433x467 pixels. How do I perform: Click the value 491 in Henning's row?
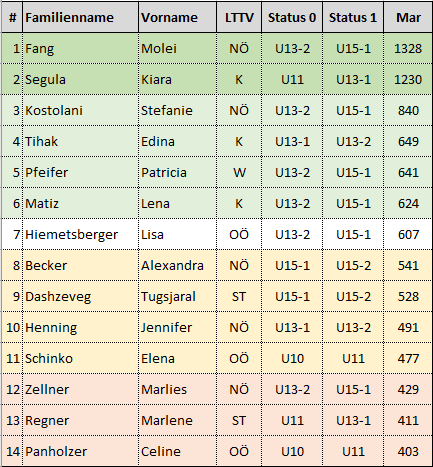[x=408, y=327]
